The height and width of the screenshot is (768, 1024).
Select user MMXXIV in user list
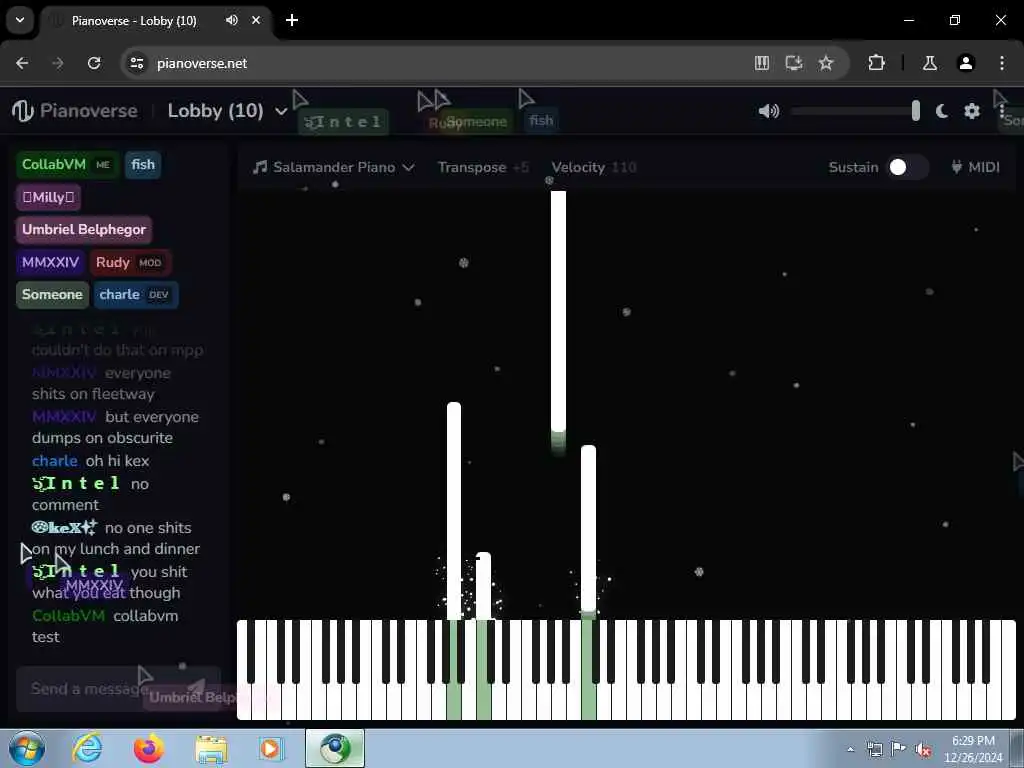click(x=50, y=263)
